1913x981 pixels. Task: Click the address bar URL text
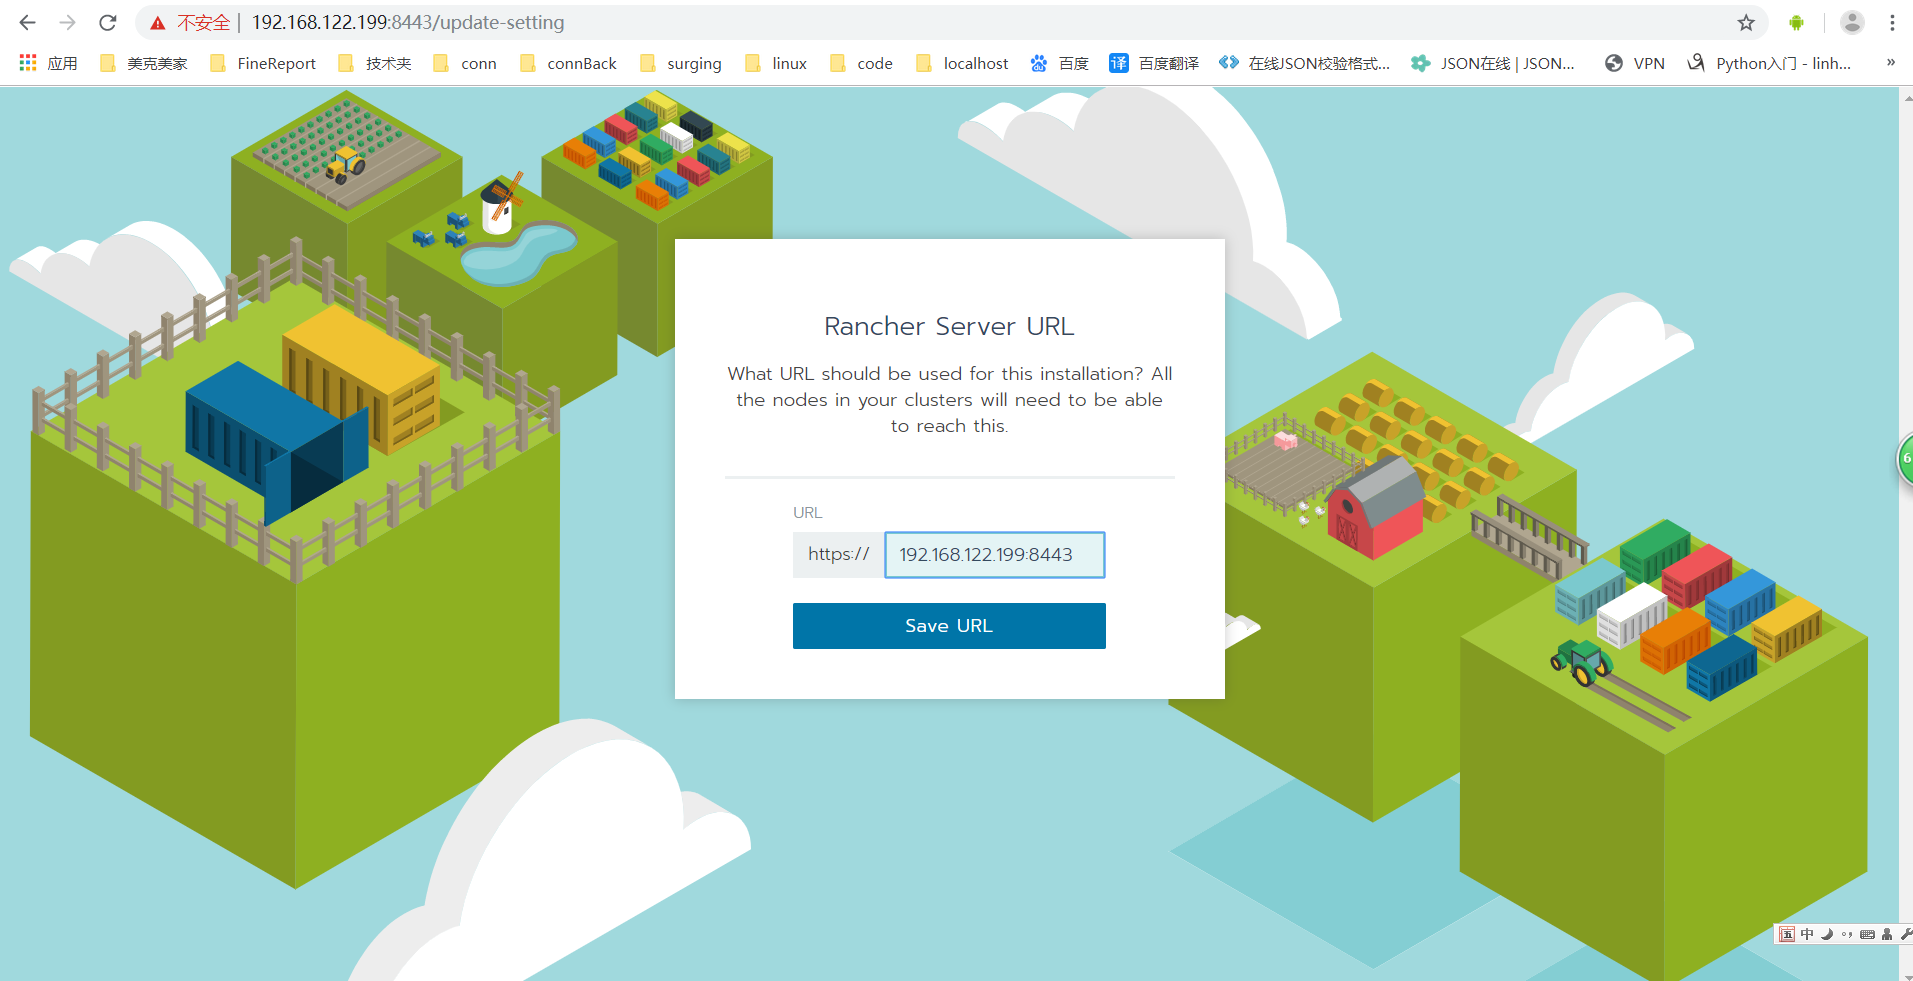click(408, 22)
